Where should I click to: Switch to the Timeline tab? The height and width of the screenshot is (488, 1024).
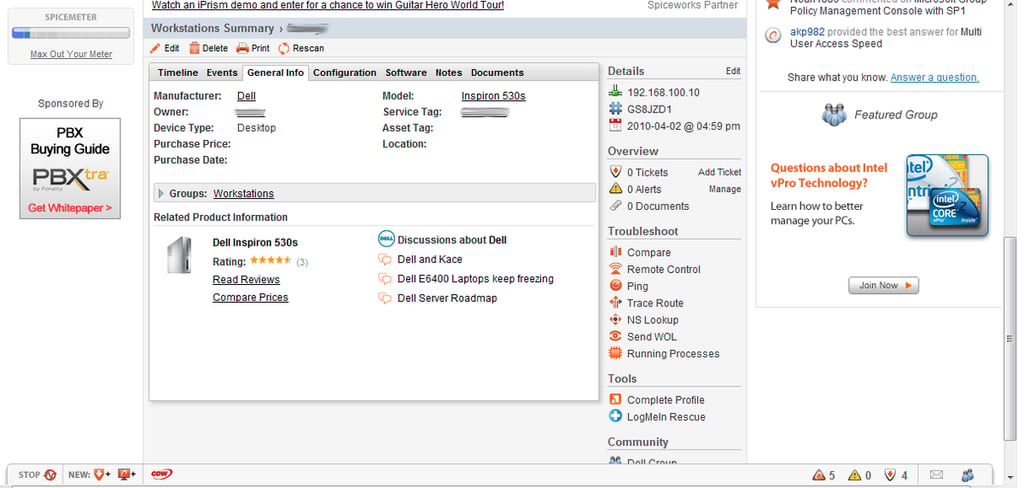[x=178, y=73]
